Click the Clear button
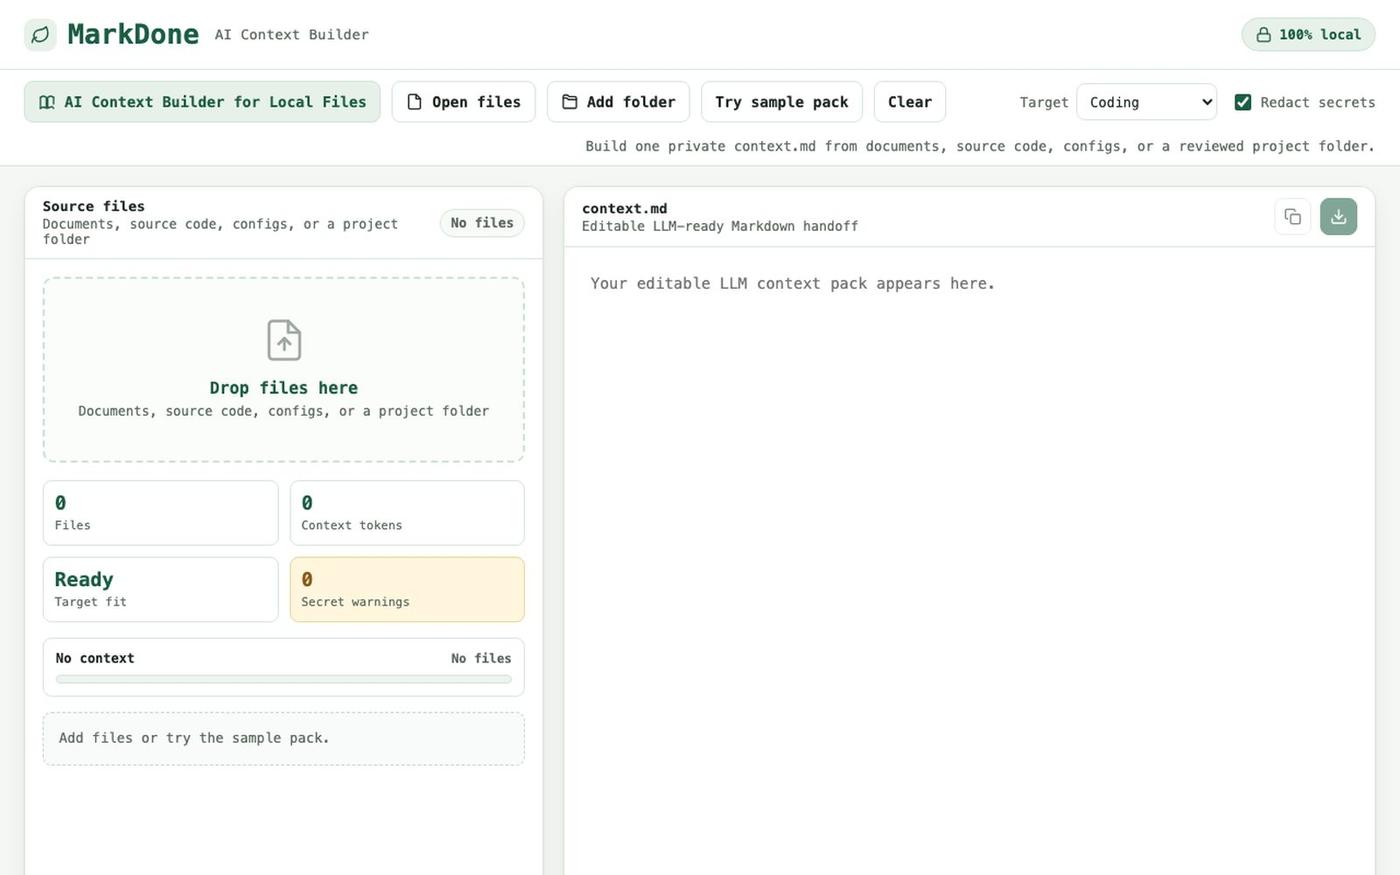Screen dimensions: 1400x875 909,102
